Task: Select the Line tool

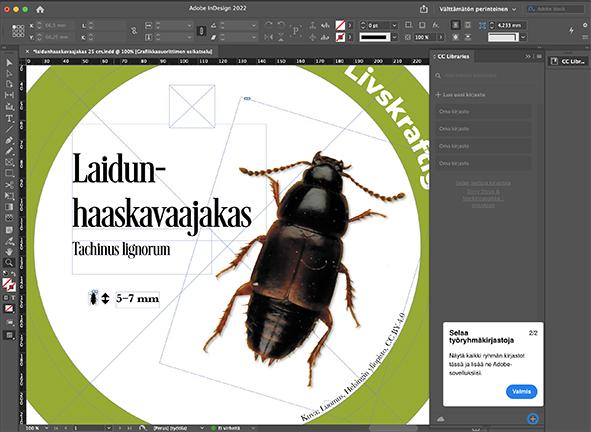Action: [9, 129]
